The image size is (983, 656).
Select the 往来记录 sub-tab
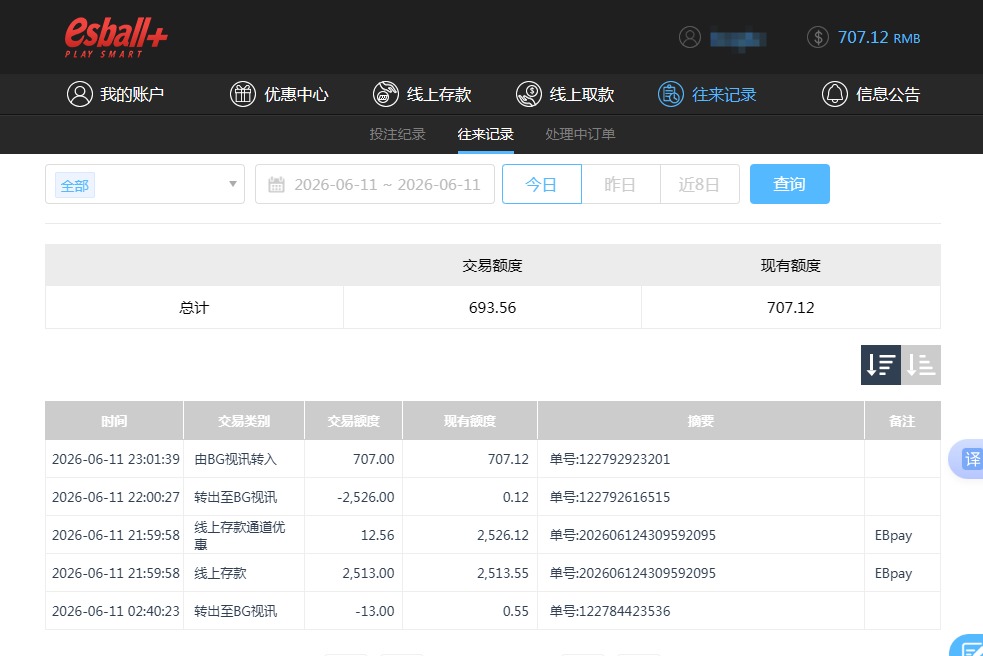[485, 134]
